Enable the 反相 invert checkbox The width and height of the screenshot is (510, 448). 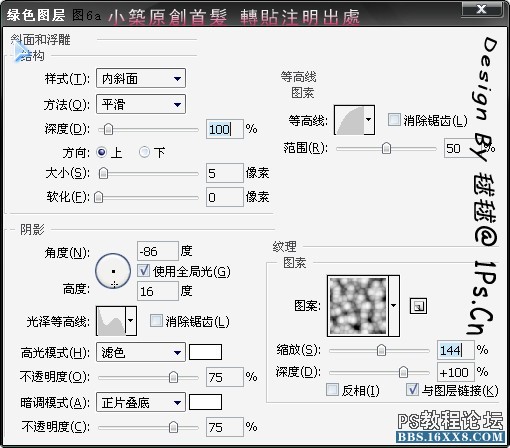(332, 389)
